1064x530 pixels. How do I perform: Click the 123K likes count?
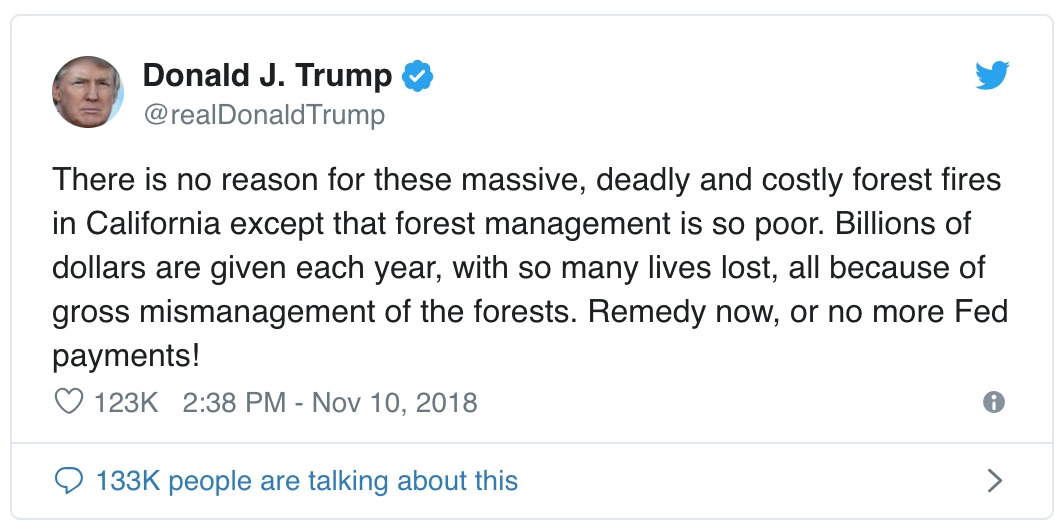[126, 402]
